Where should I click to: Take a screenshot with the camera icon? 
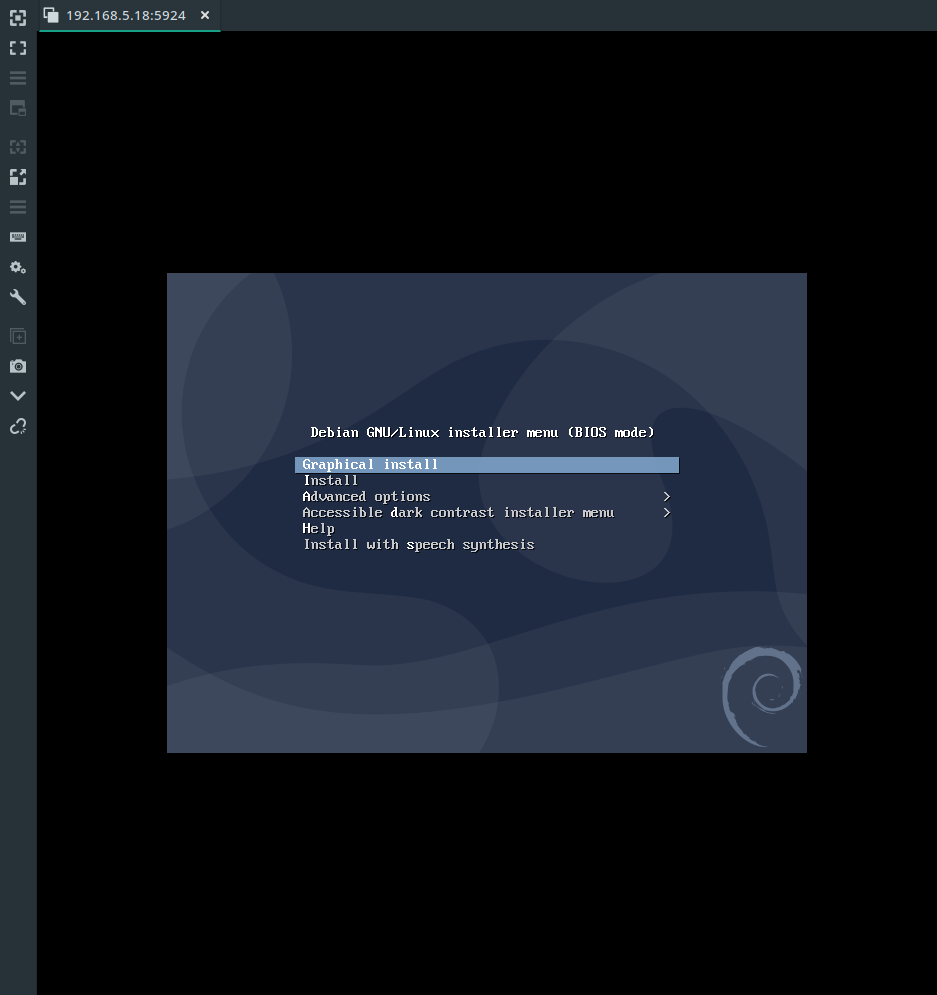pos(18,366)
